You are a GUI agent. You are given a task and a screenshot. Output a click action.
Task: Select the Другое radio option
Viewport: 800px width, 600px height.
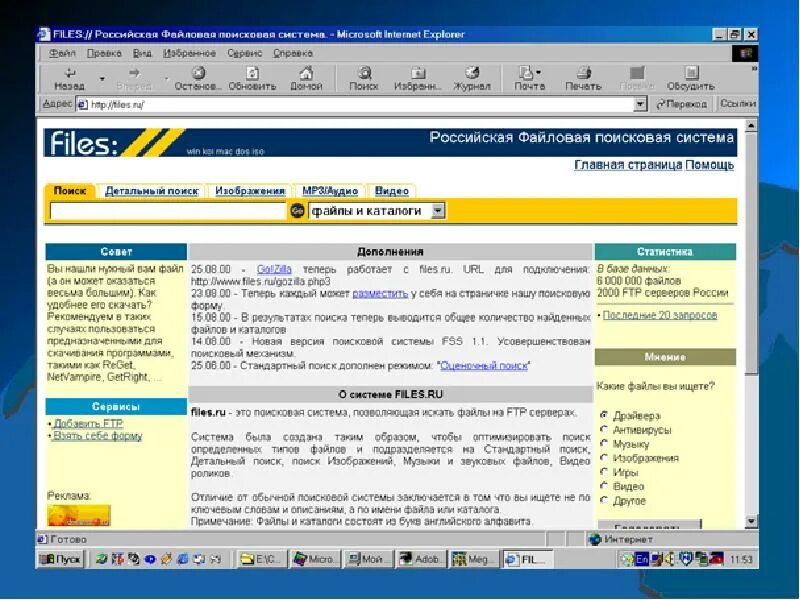pos(604,500)
